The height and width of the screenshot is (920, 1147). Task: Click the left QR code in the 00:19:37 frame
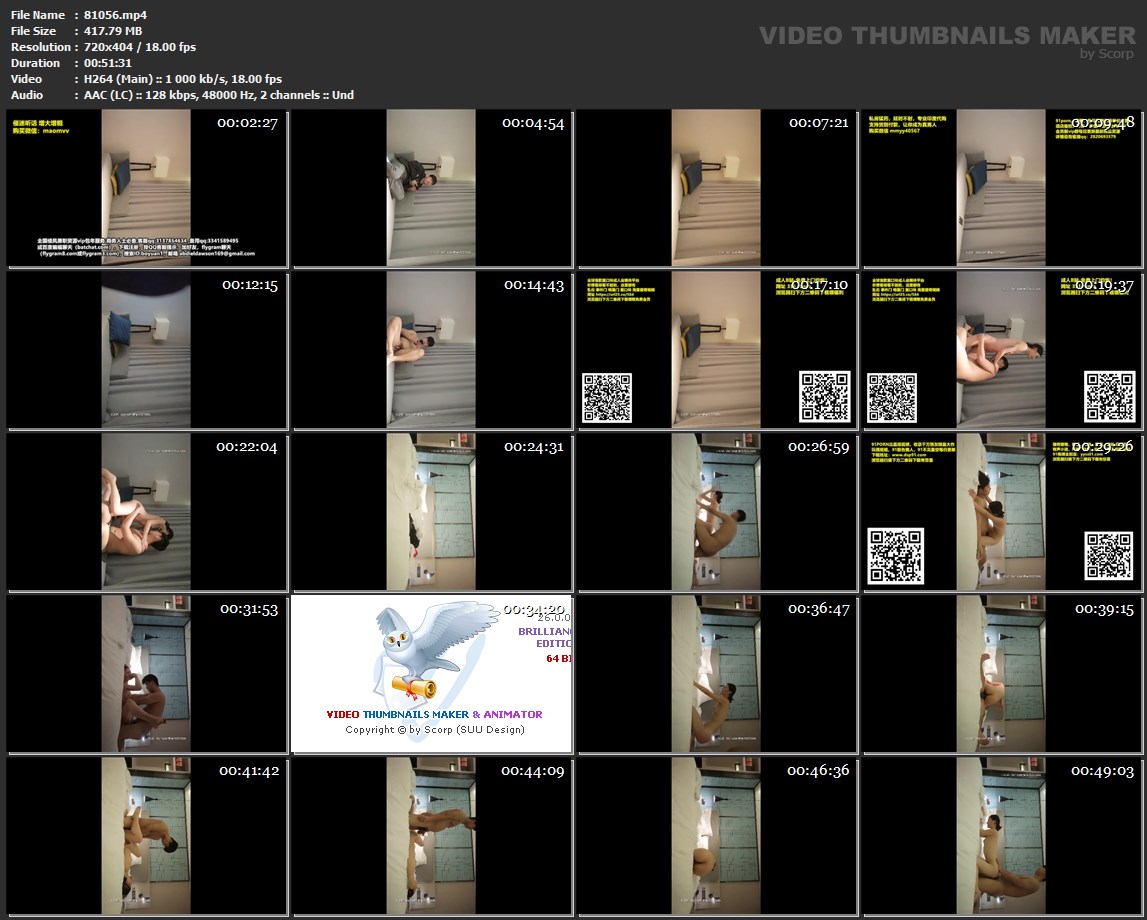click(892, 397)
